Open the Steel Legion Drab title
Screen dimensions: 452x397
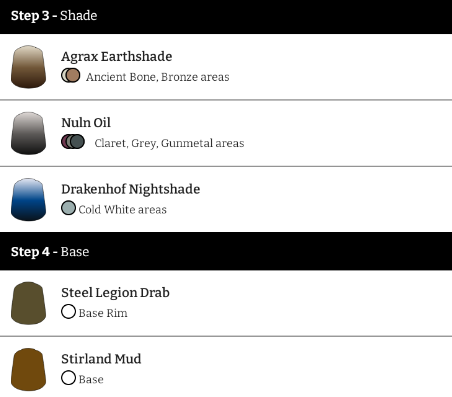(115, 293)
